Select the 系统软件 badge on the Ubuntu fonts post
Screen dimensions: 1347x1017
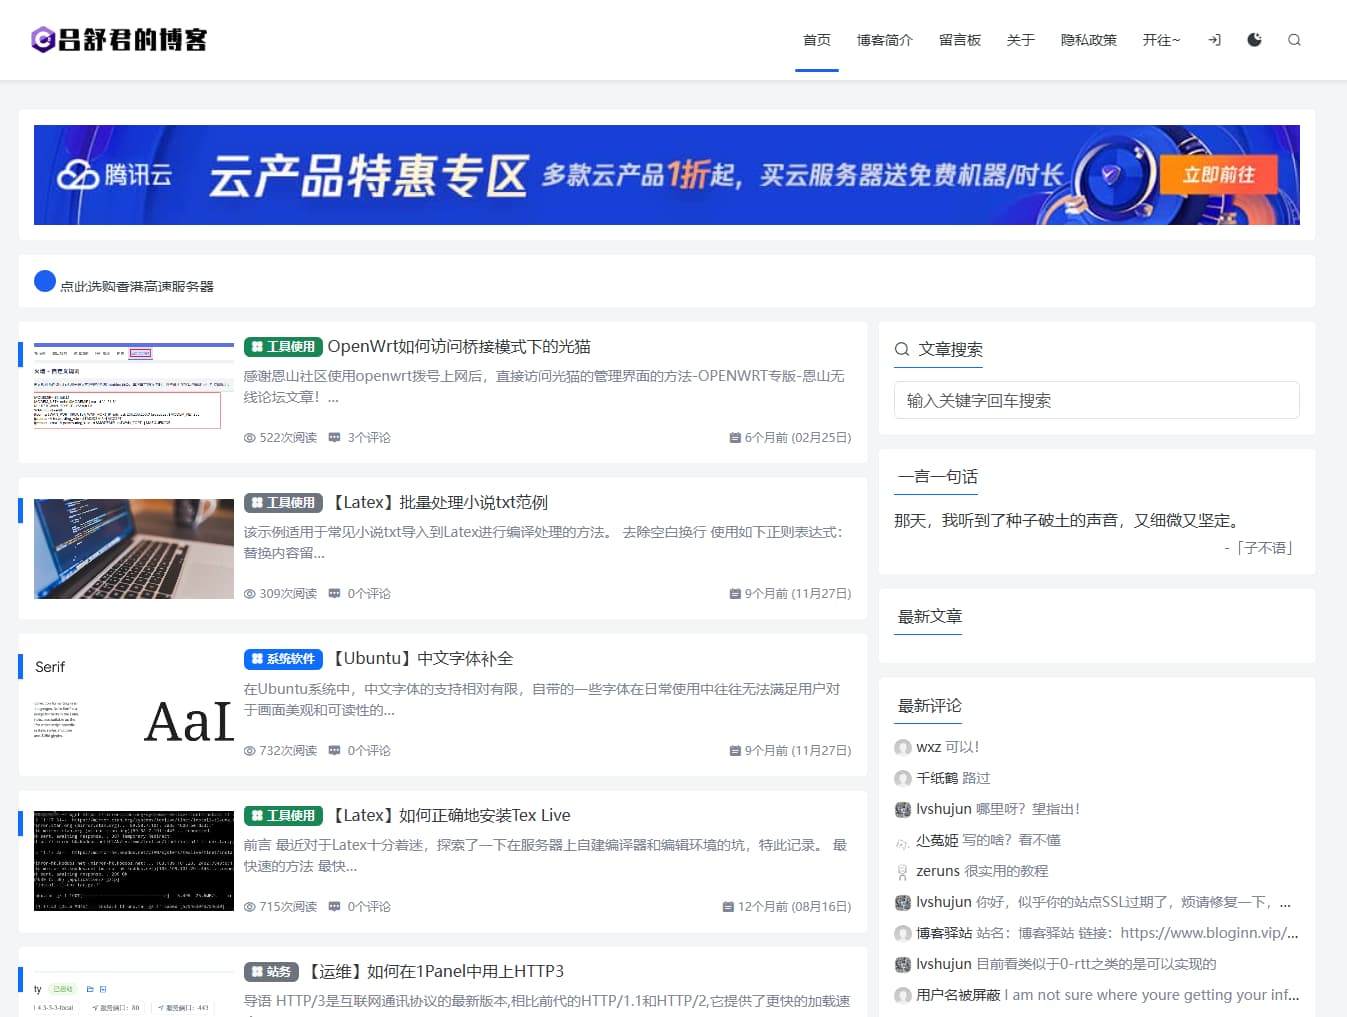283,659
